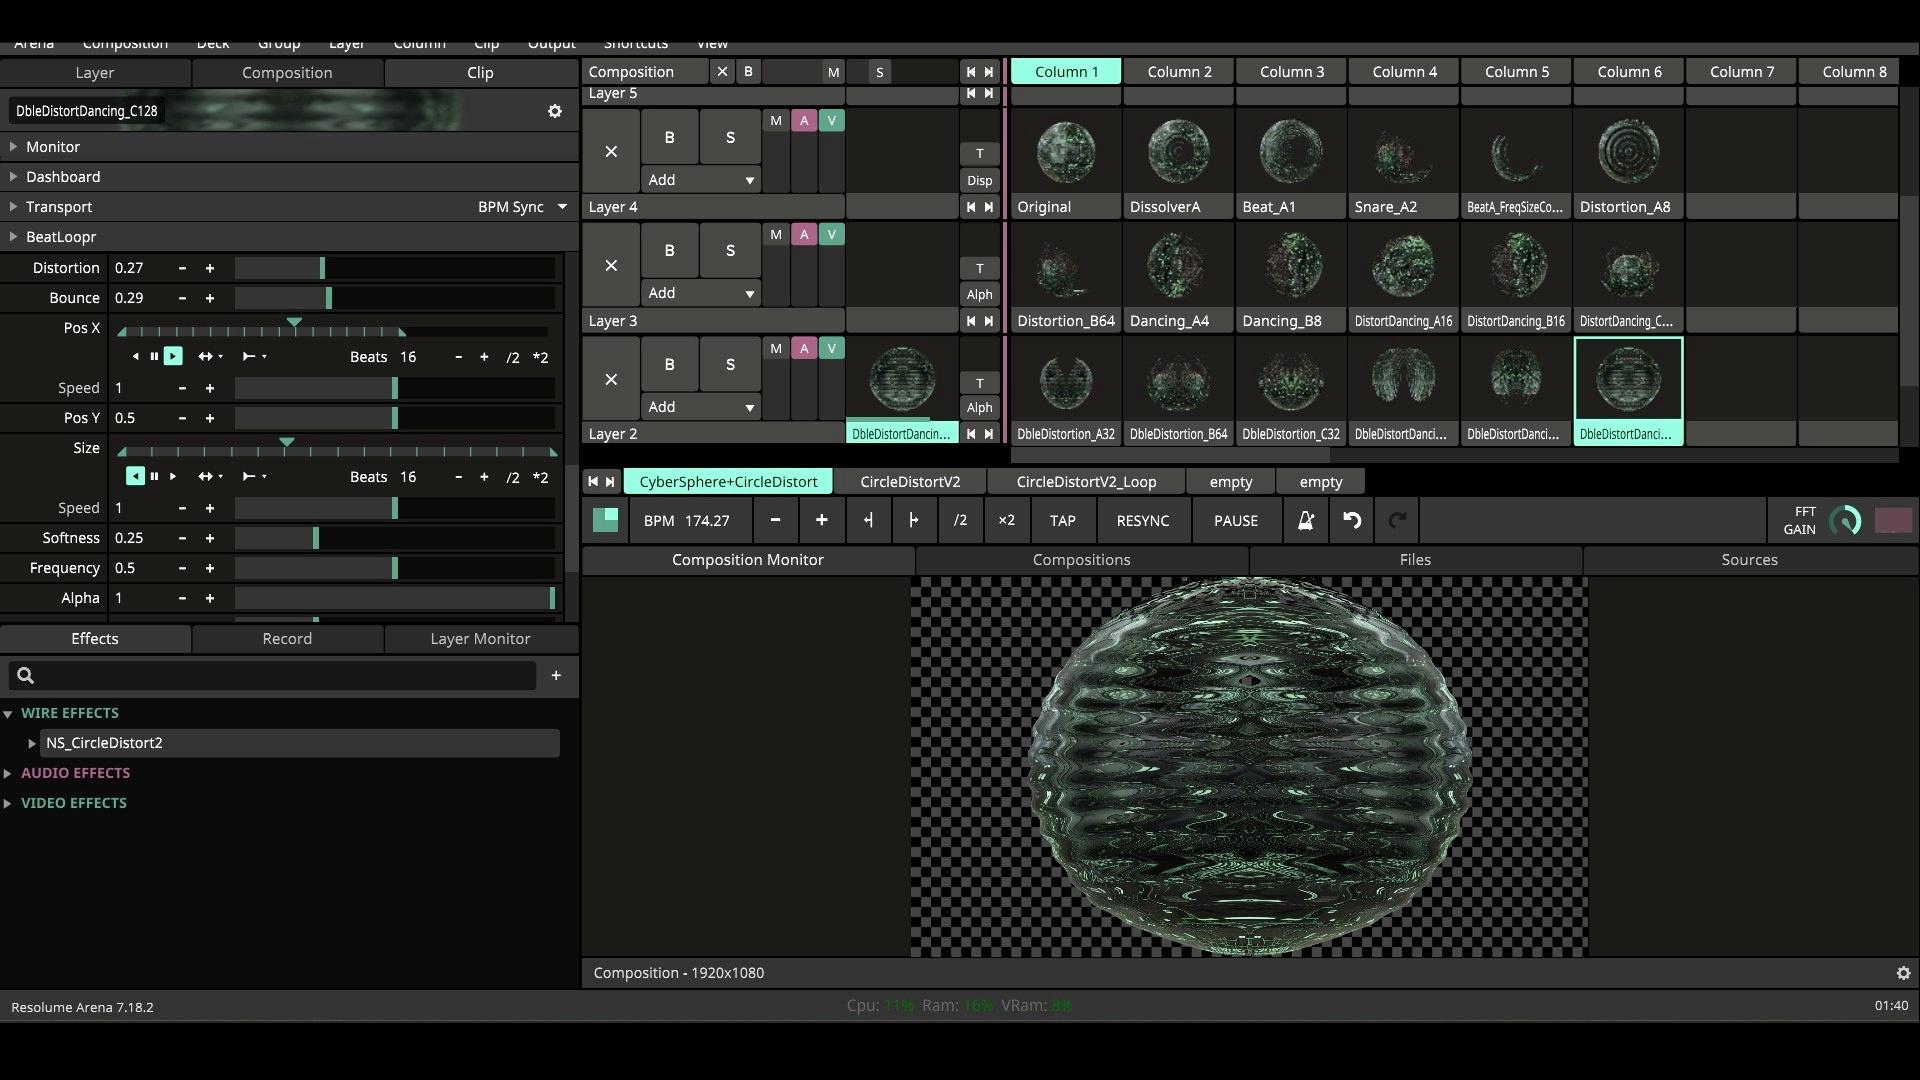
Task: Go to next deck arrow
Action: click(610, 482)
